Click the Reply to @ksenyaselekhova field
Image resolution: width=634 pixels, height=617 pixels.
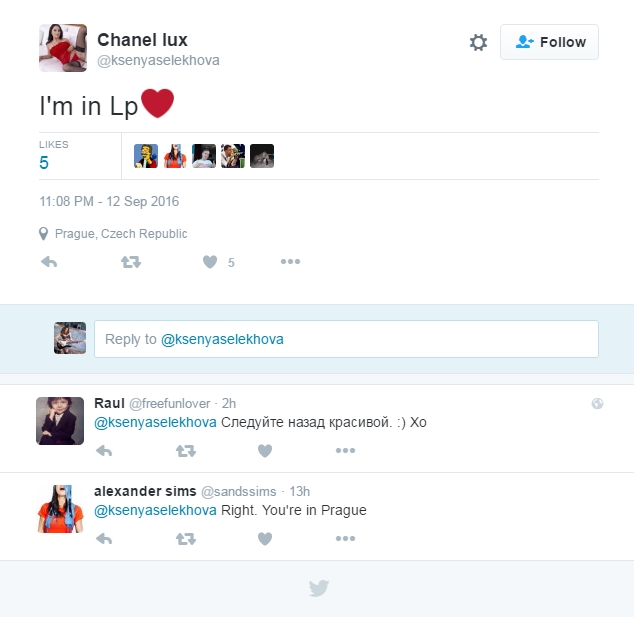346,339
